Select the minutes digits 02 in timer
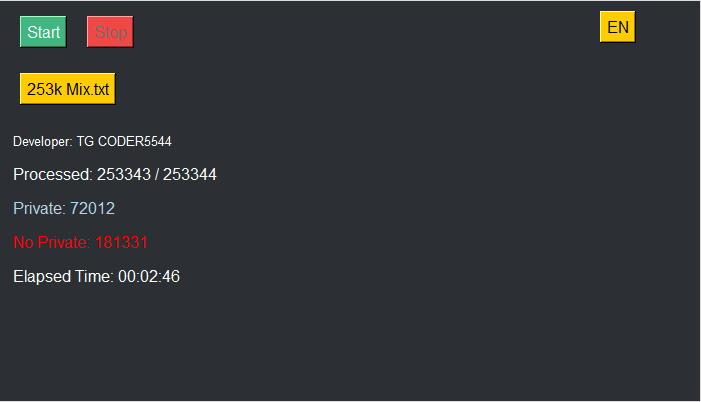The height and width of the screenshot is (402, 701). 149,277
